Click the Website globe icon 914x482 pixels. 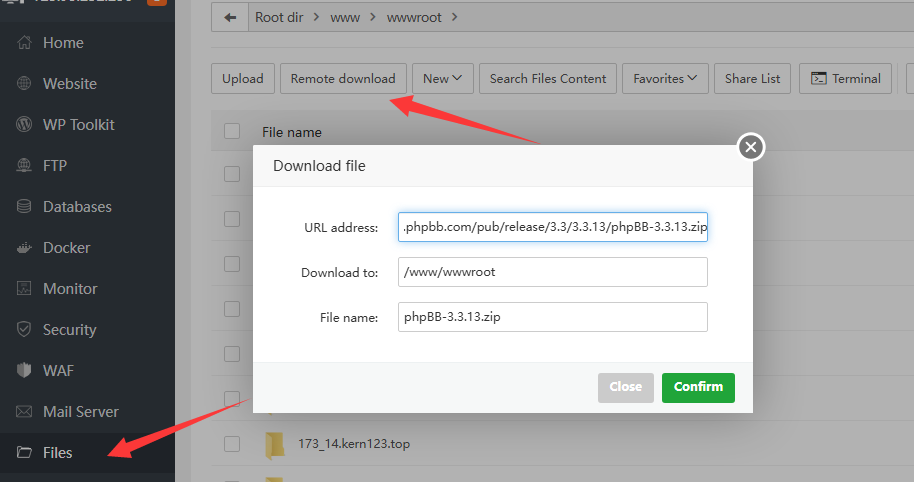pyautogui.click(x=24, y=83)
